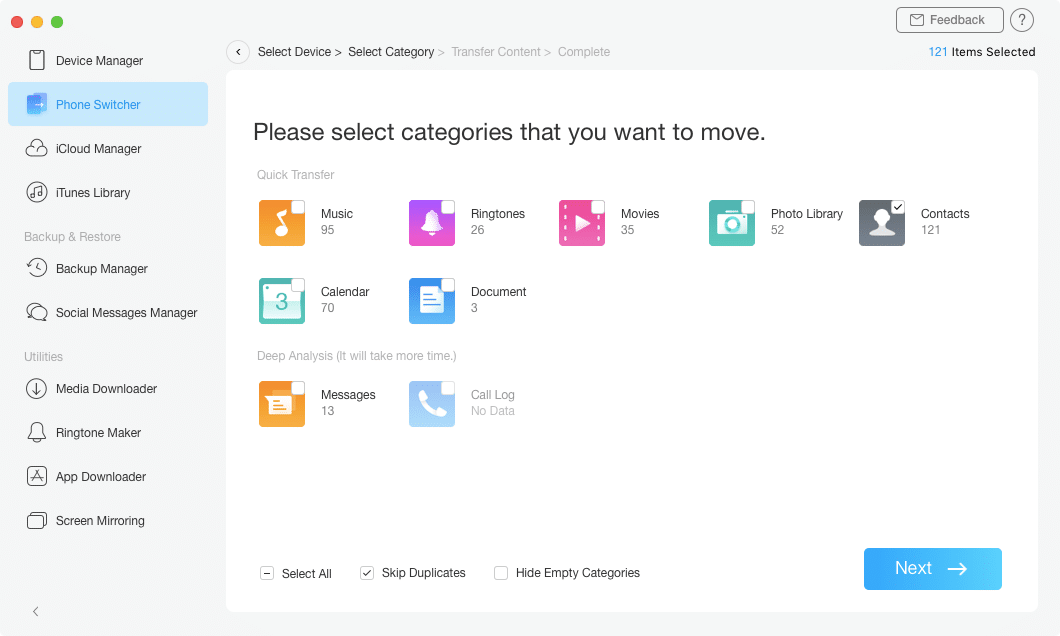Click the Music category icon
This screenshot has width=1060, height=636.
click(x=281, y=223)
